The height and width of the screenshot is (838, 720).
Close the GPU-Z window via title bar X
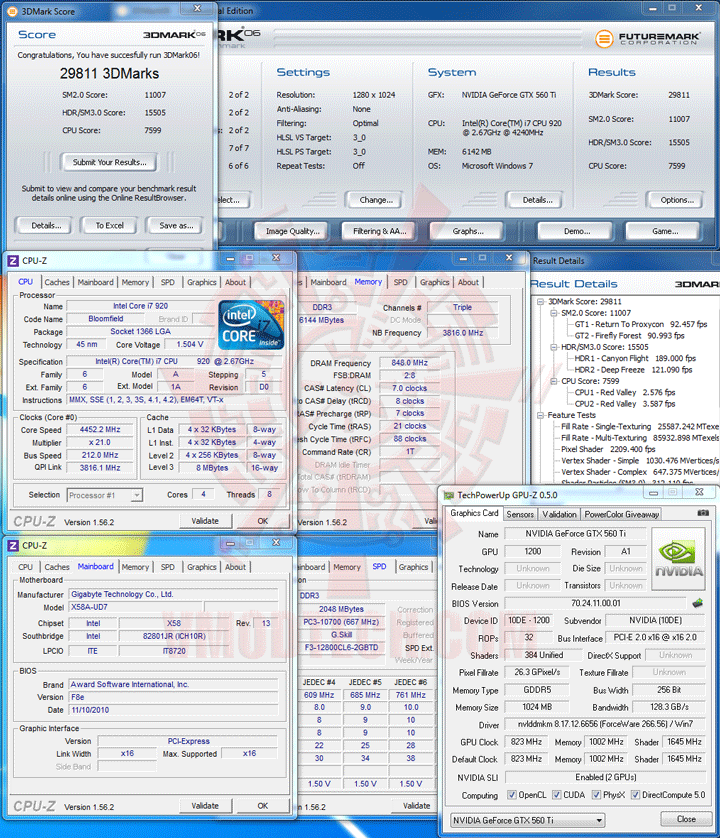699,492
